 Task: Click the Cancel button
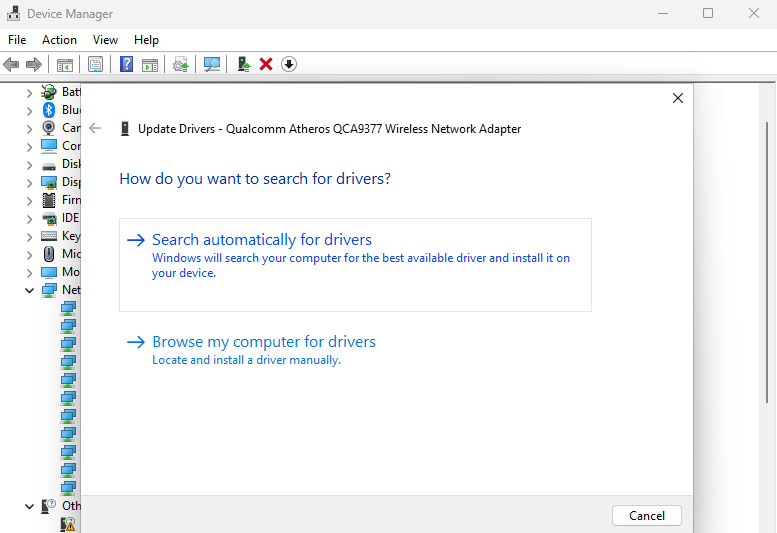pos(646,516)
